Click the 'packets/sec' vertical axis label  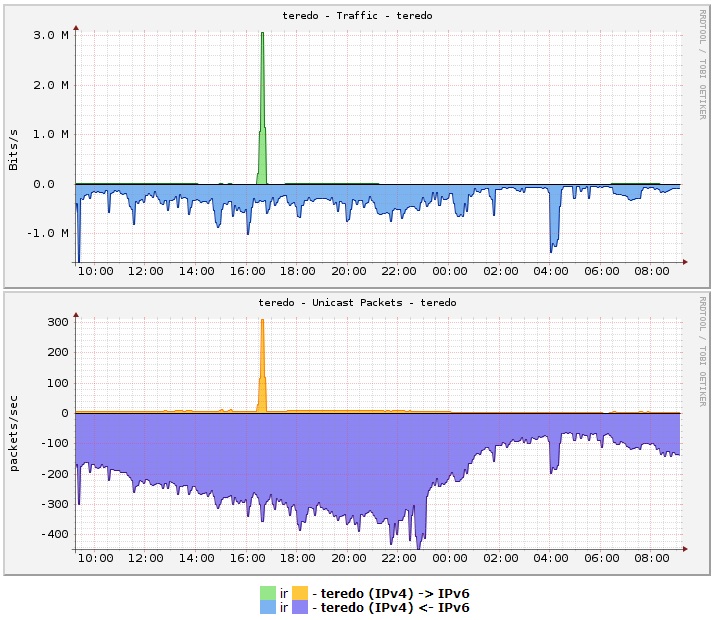[x=13, y=433]
